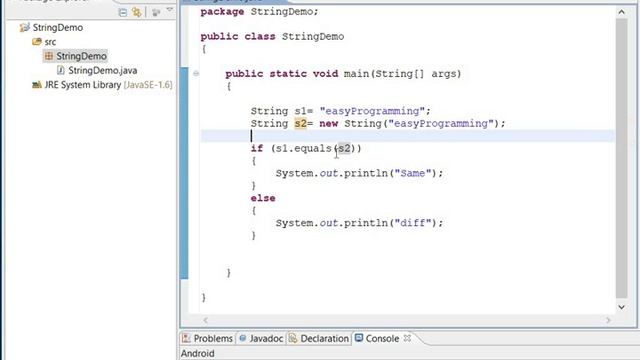Click the src folder icon
Viewport: 640px width, 360px height.
coord(37,41)
